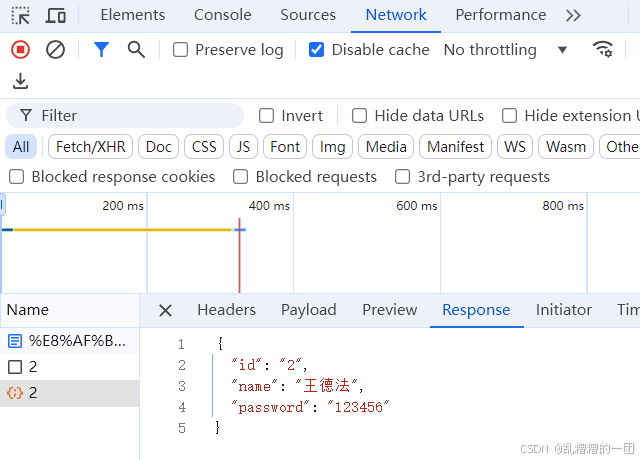Filter by Doc requests
Screen dimensions: 640x460
pos(158,147)
